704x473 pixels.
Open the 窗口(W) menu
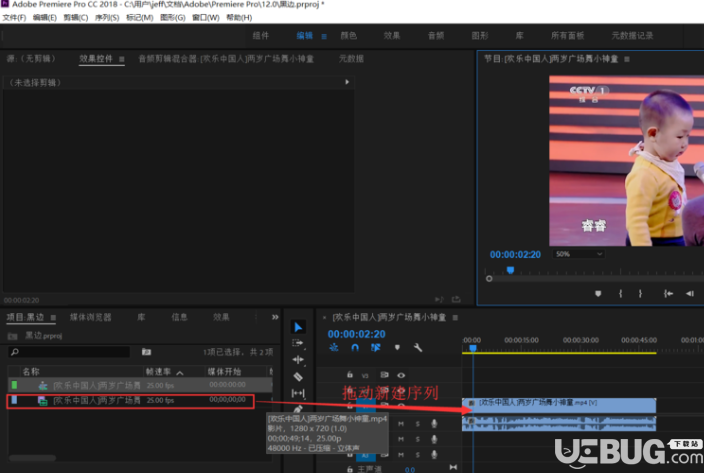[206, 18]
